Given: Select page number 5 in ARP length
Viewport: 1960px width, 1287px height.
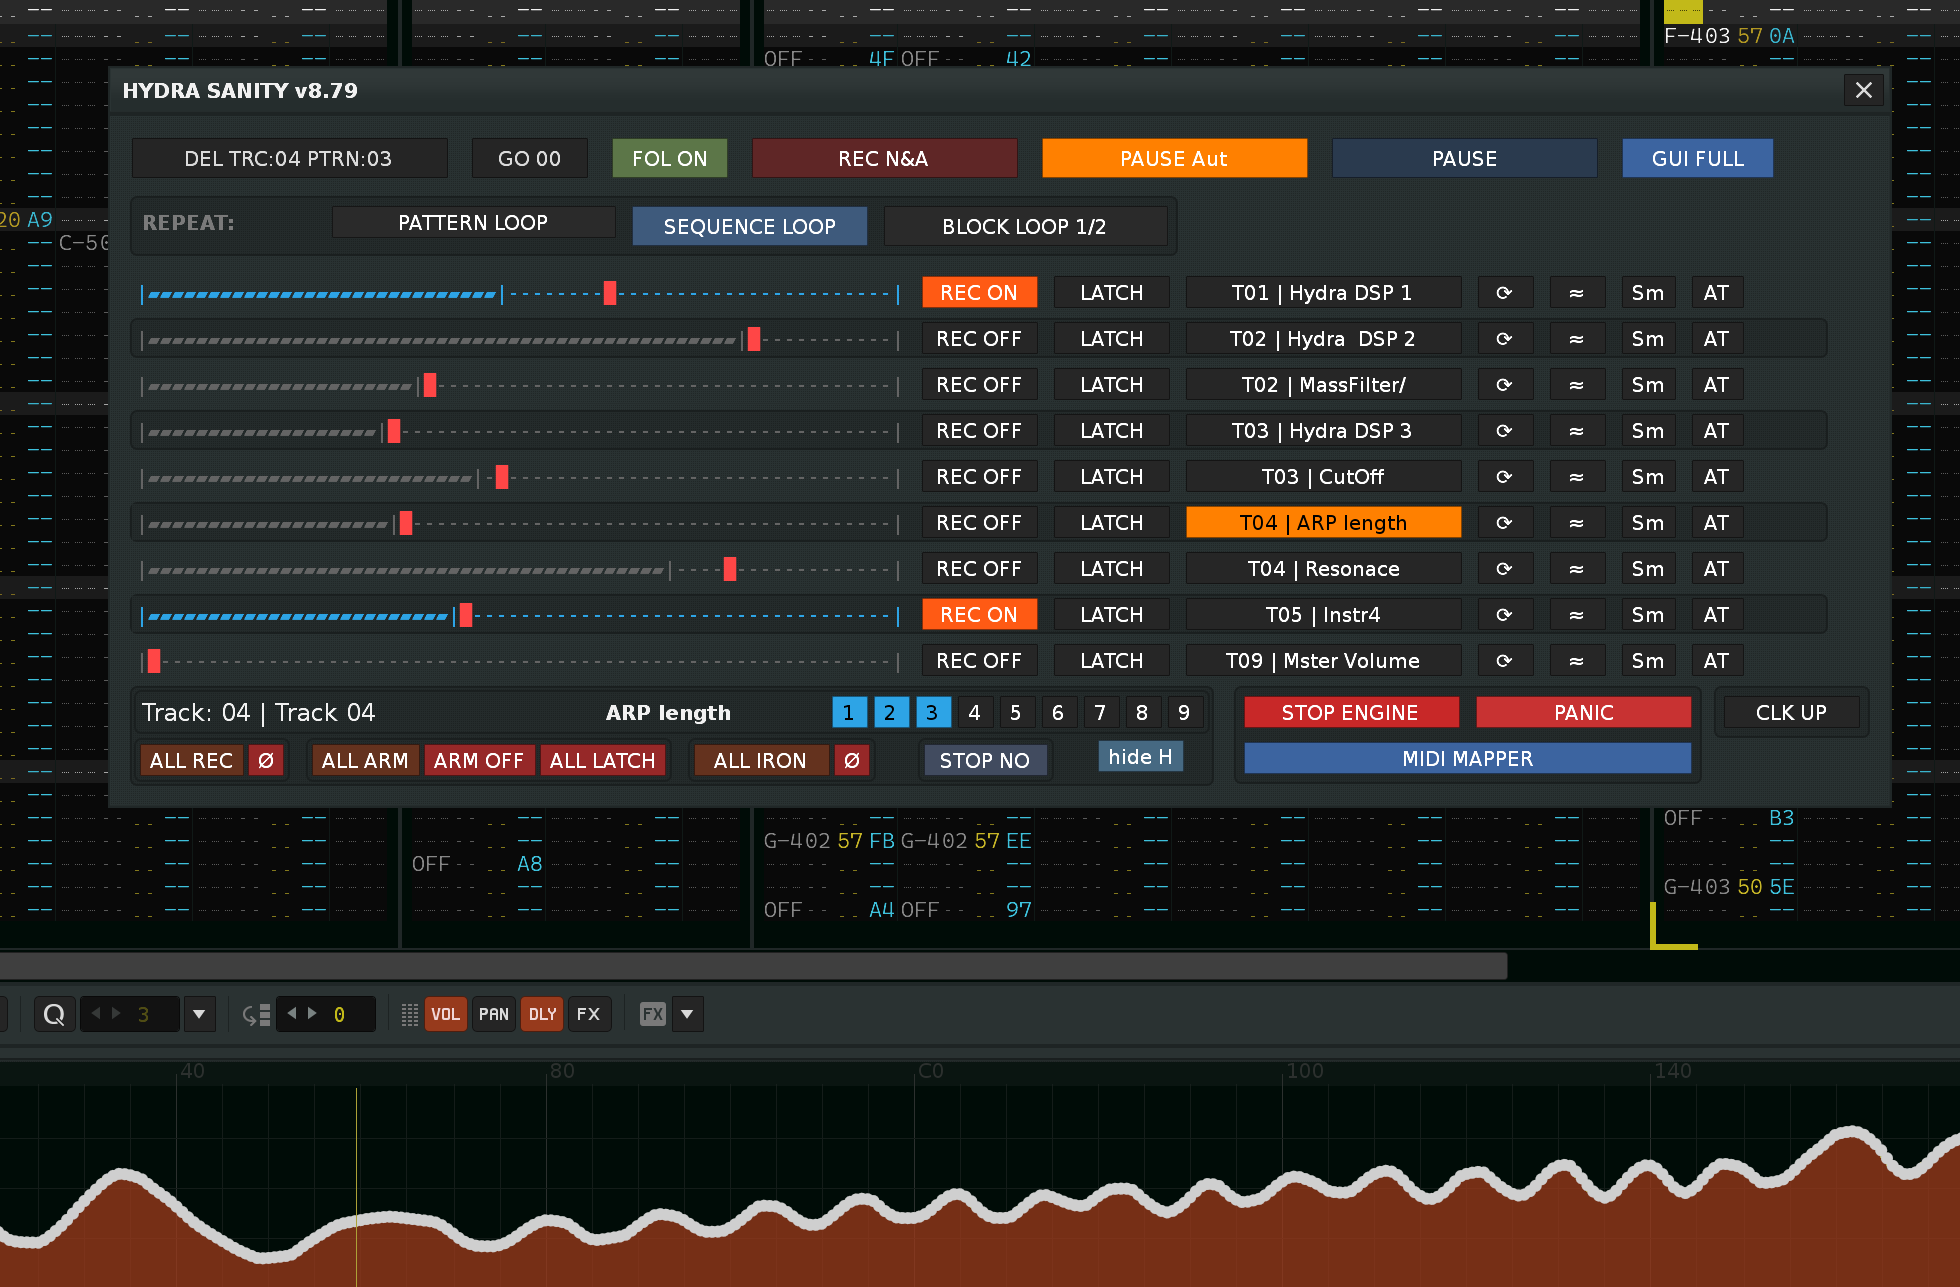Looking at the screenshot, I should click(1016, 713).
